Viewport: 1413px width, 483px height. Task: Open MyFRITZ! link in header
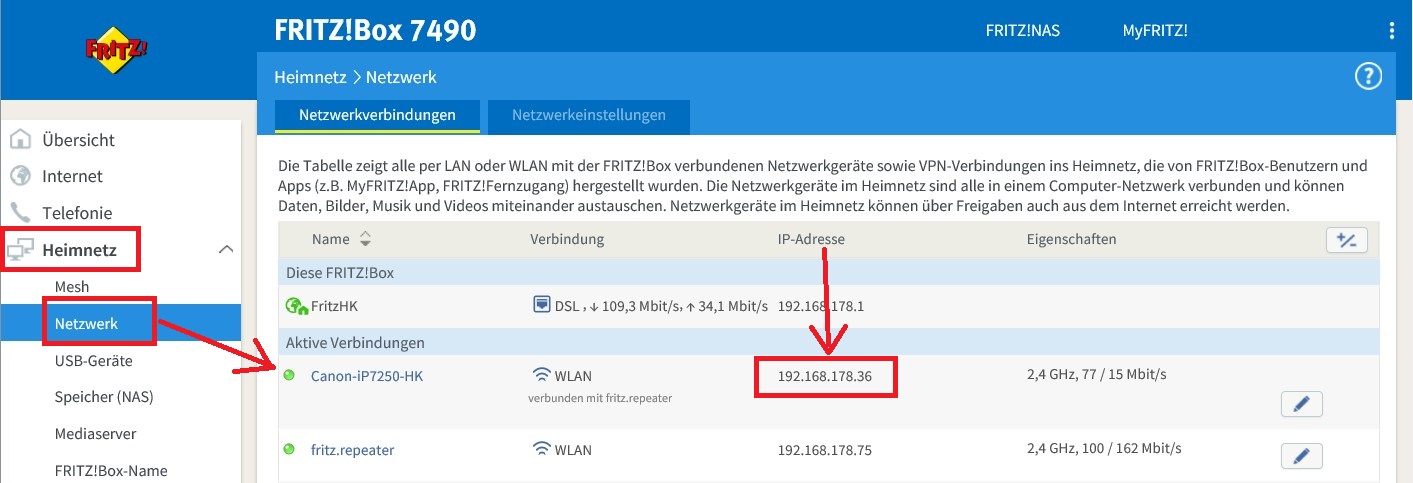click(1155, 31)
